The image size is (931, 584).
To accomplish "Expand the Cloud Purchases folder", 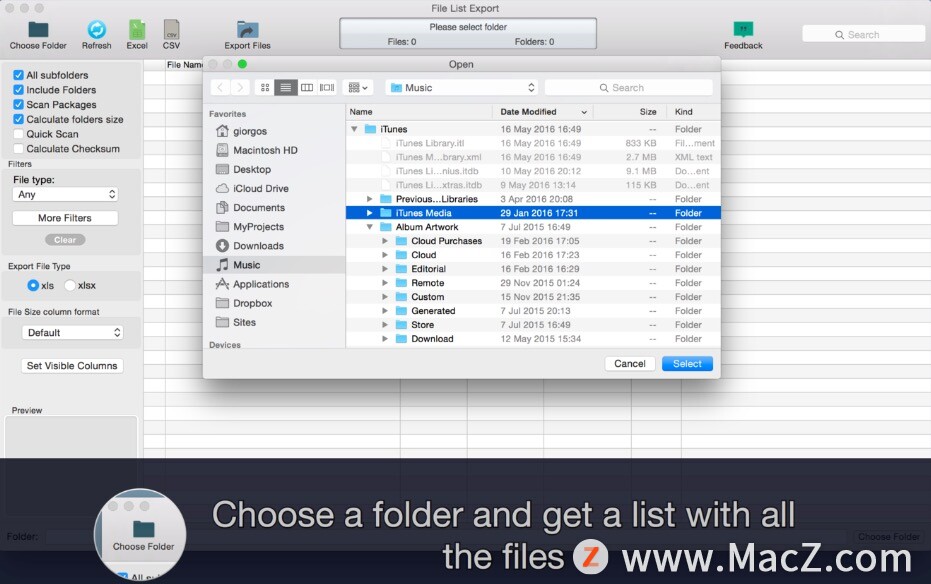I will point(385,241).
